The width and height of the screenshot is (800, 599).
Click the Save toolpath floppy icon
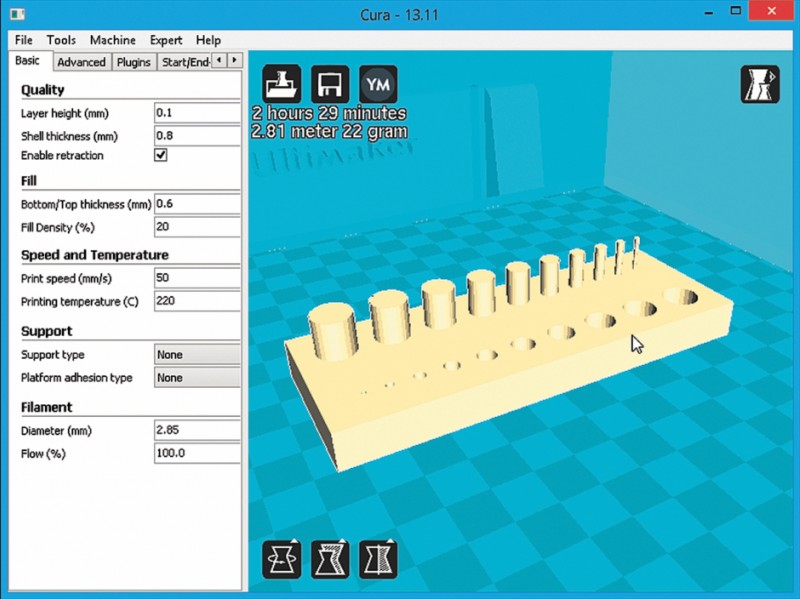pyautogui.click(x=330, y=84)
